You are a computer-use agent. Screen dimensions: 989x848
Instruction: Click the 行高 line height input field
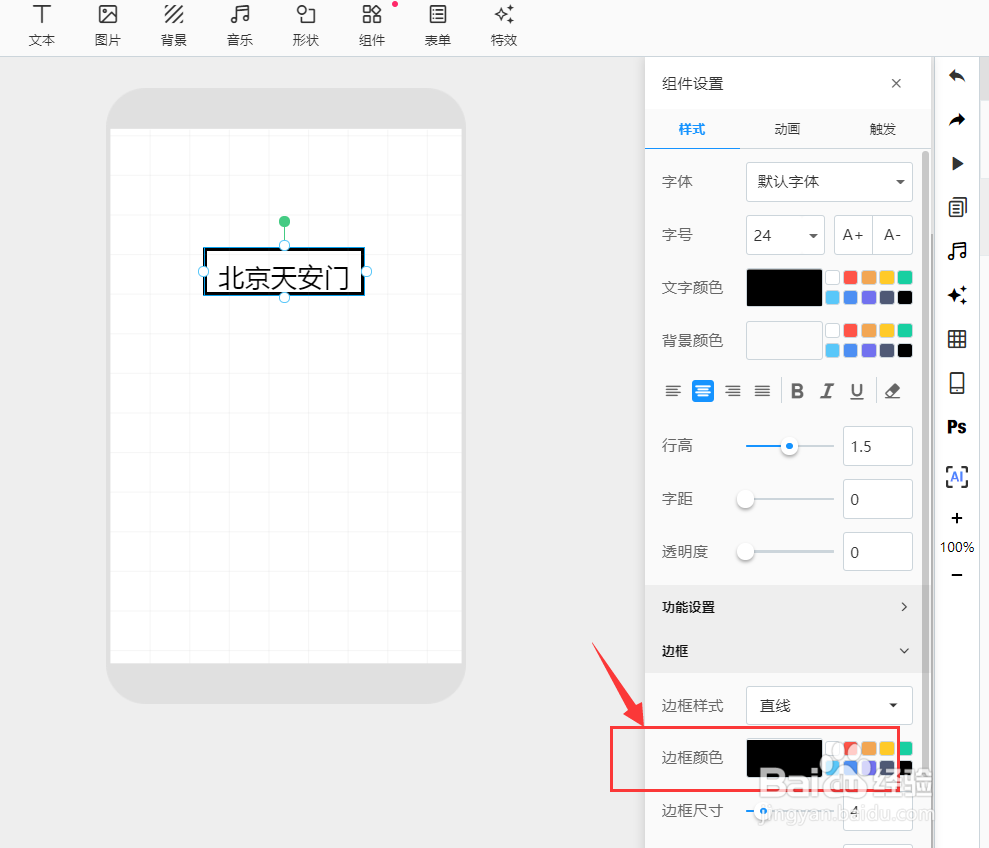[877, 446]
